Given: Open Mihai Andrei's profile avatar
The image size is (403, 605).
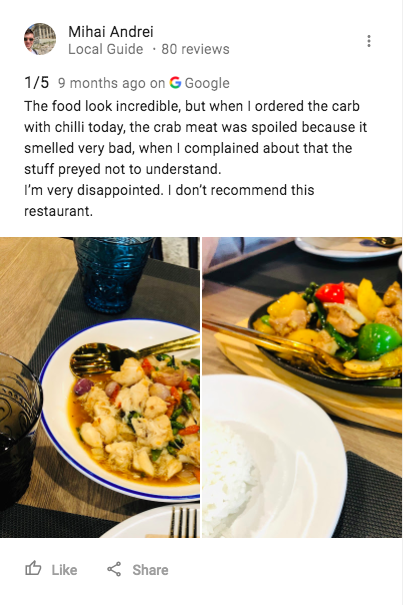Looking at the screenshot, I should pos(40,39).
